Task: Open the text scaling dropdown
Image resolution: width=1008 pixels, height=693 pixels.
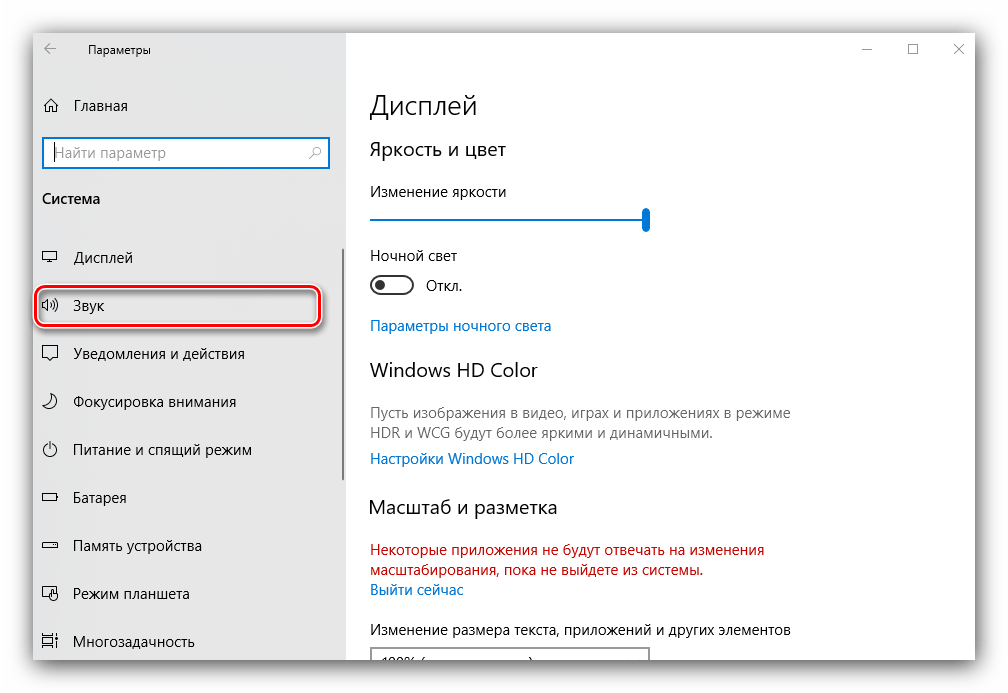Action: [x=509, y=657]
